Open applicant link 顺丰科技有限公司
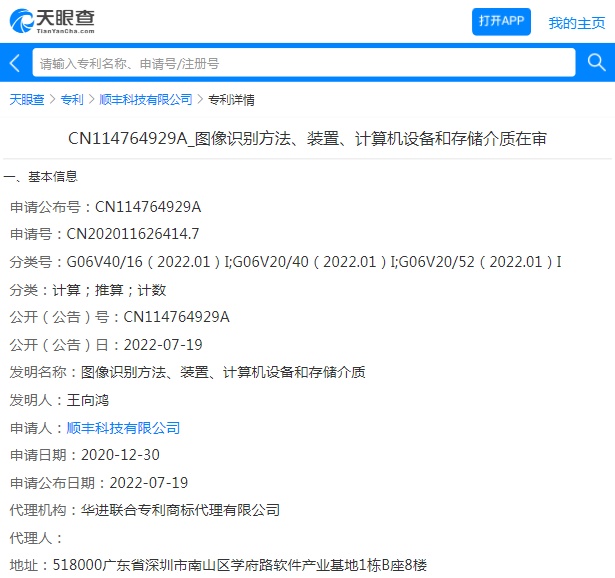The image size is (615, 578). coord(123,428)
